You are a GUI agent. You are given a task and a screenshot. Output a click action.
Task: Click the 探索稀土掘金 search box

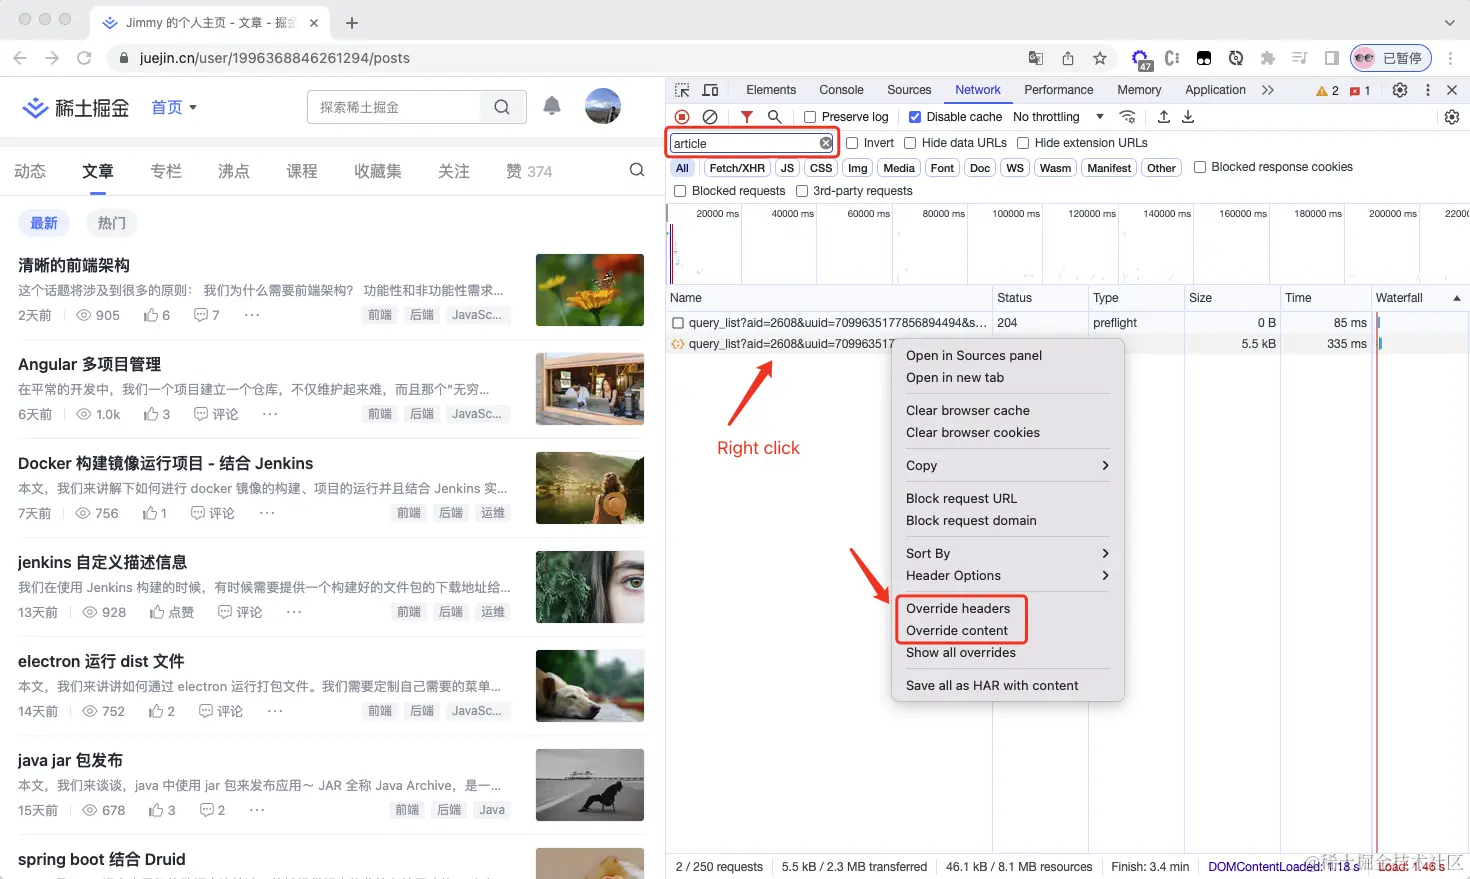click(x=395, y=107)
